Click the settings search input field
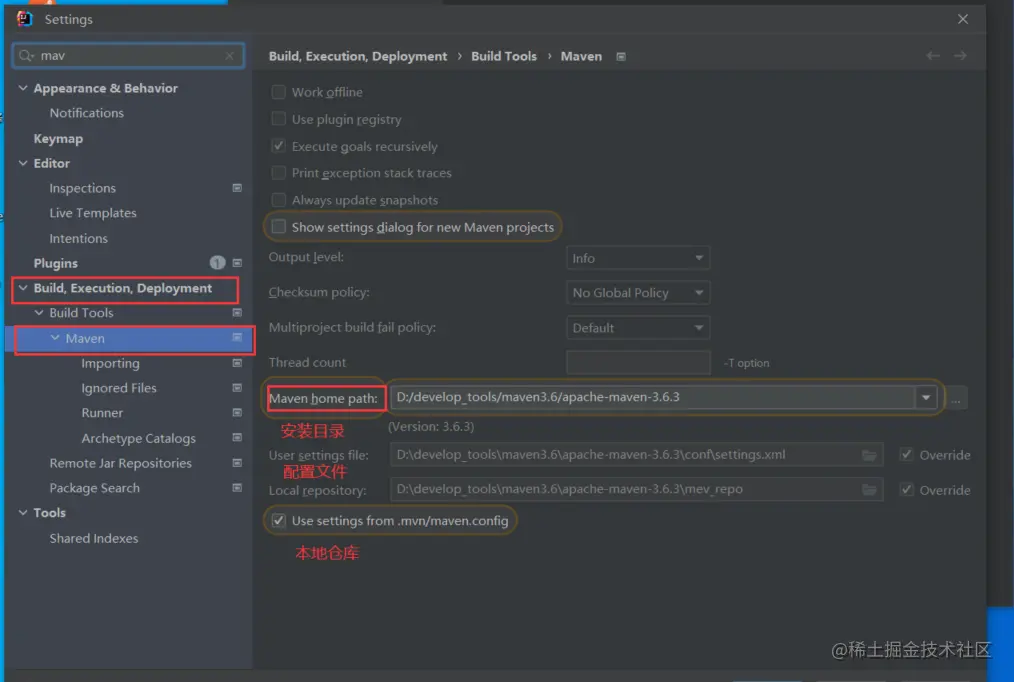This screenshot has height=682, width=1014. tap(128, 56)
